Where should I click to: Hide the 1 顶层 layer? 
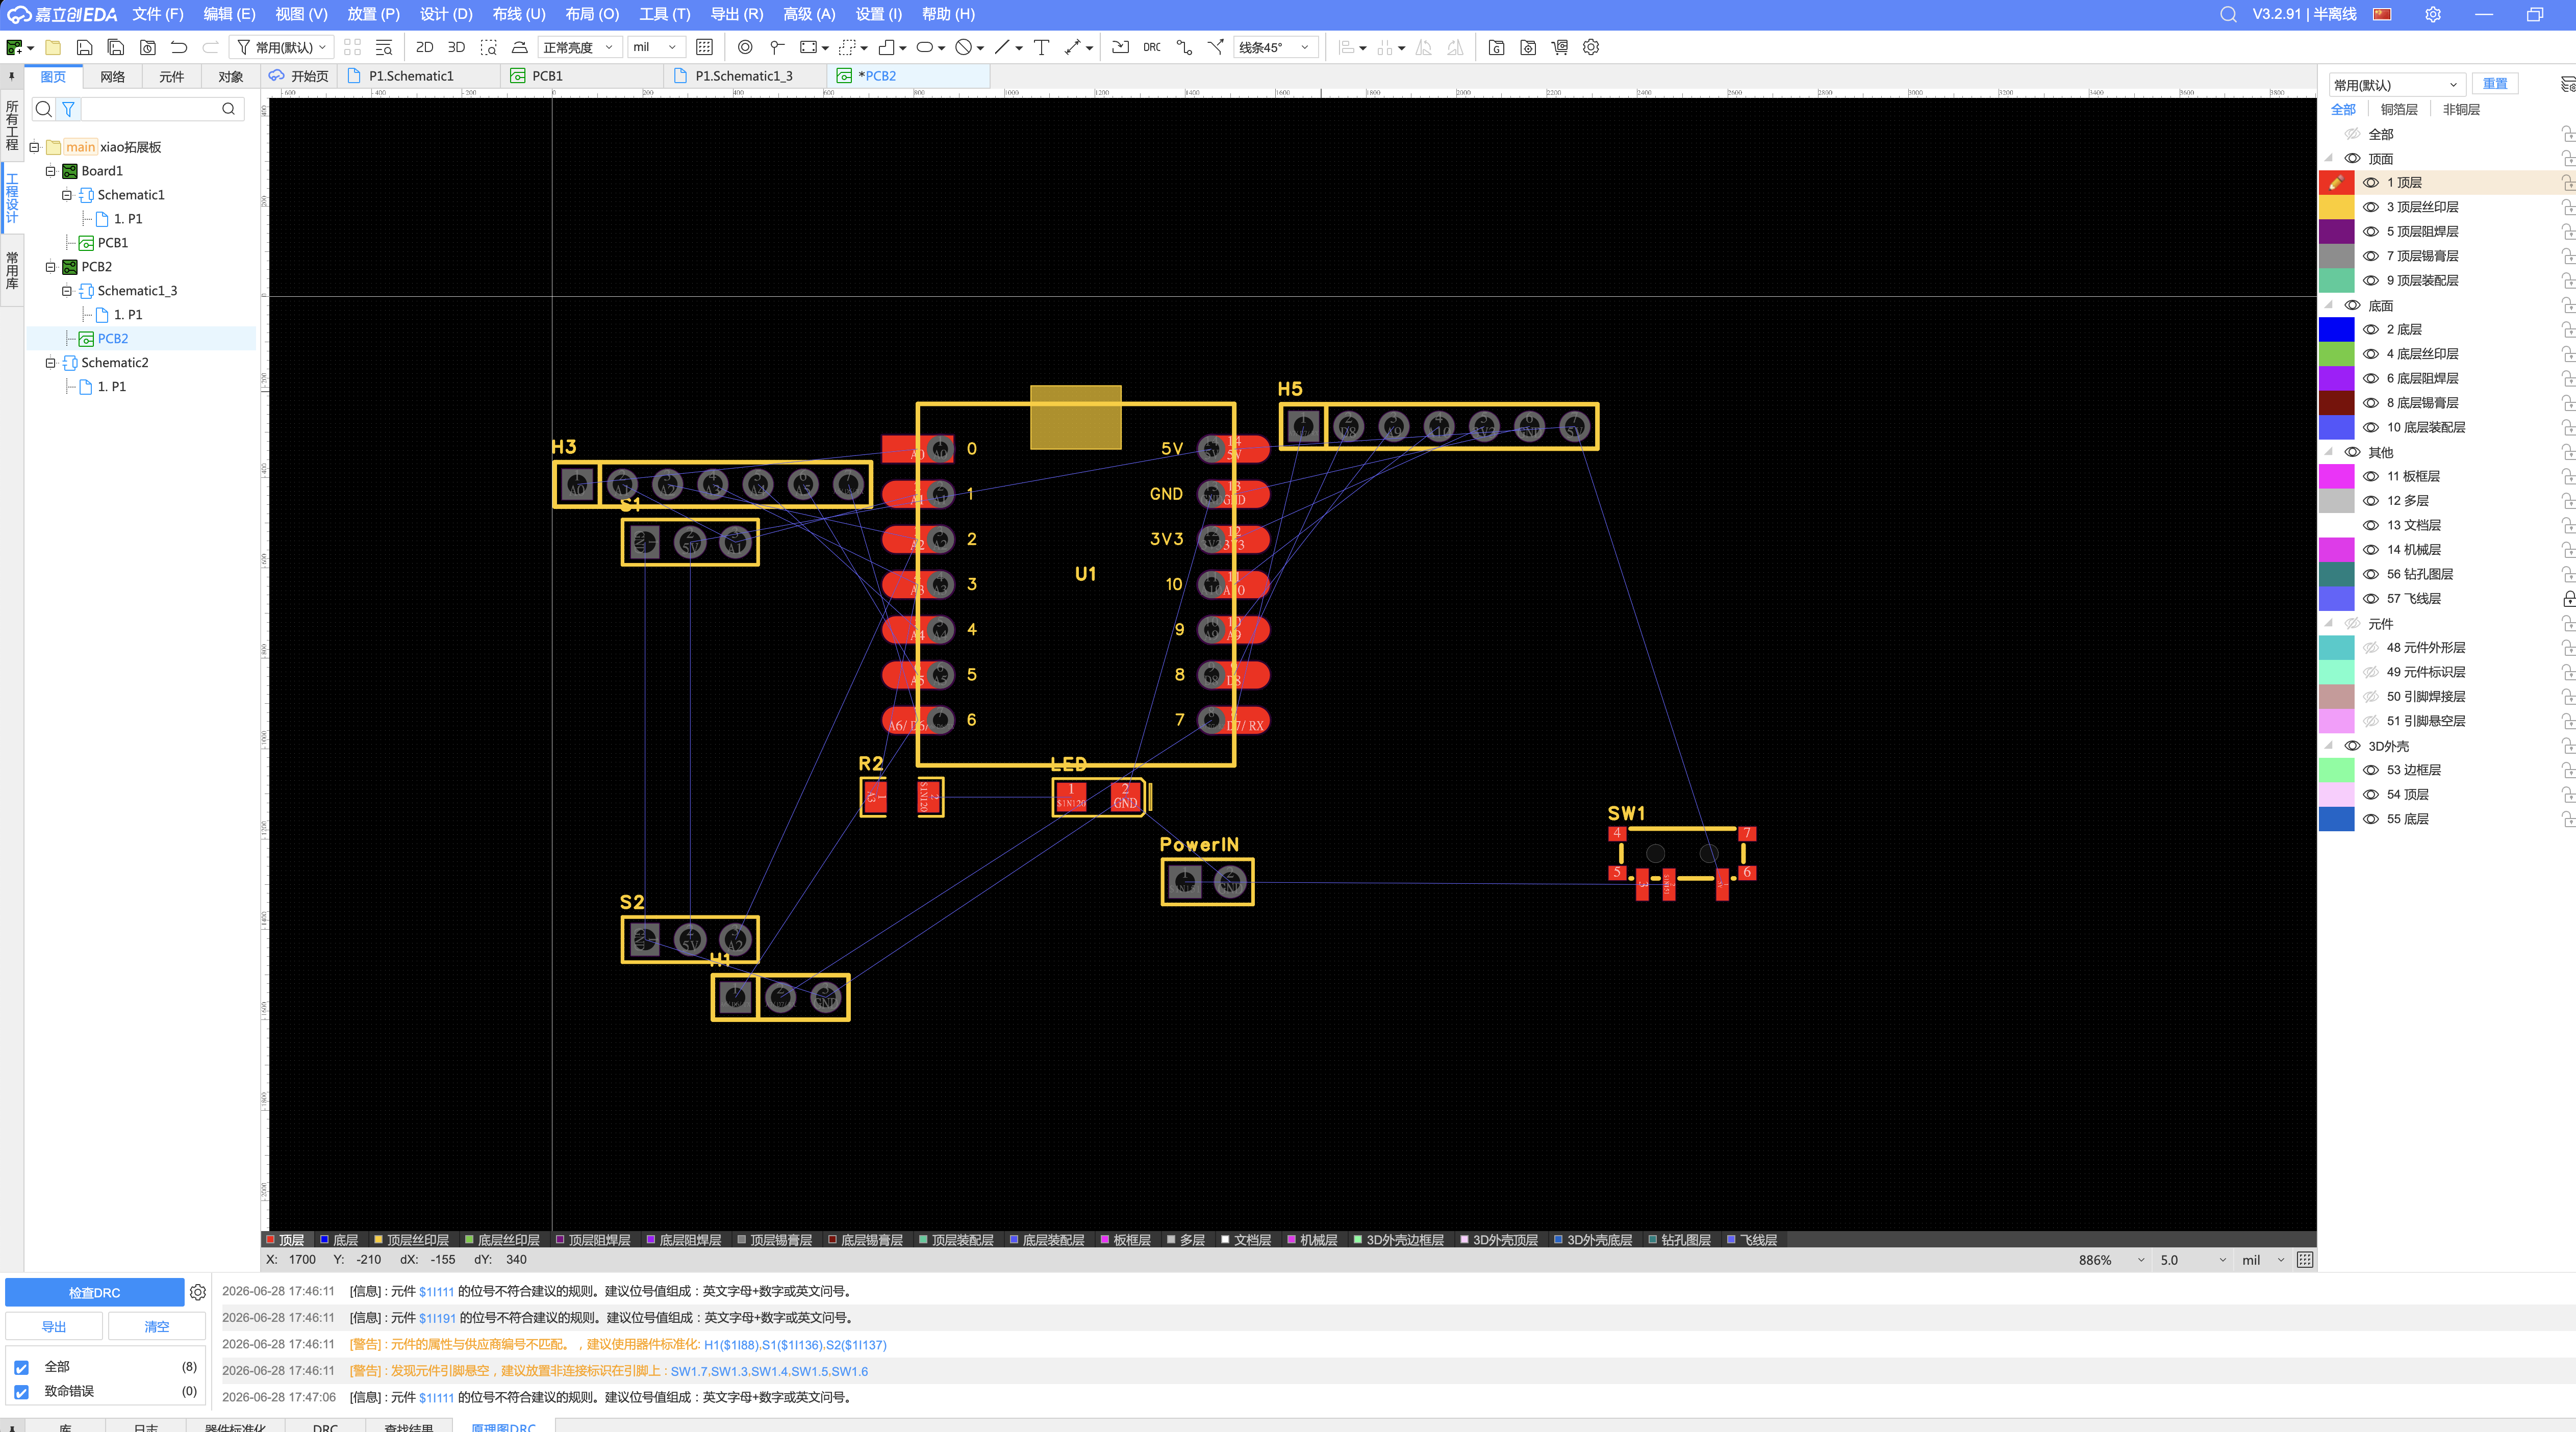[2371, 182]
